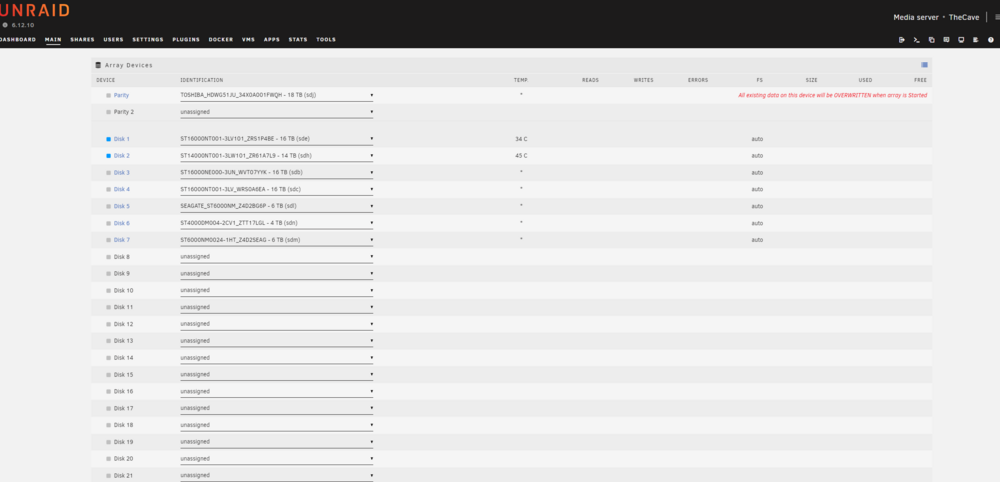This screenshot has width=1000, height=482.
Task: Open the Disk 2 settings link
Action: 122,156
